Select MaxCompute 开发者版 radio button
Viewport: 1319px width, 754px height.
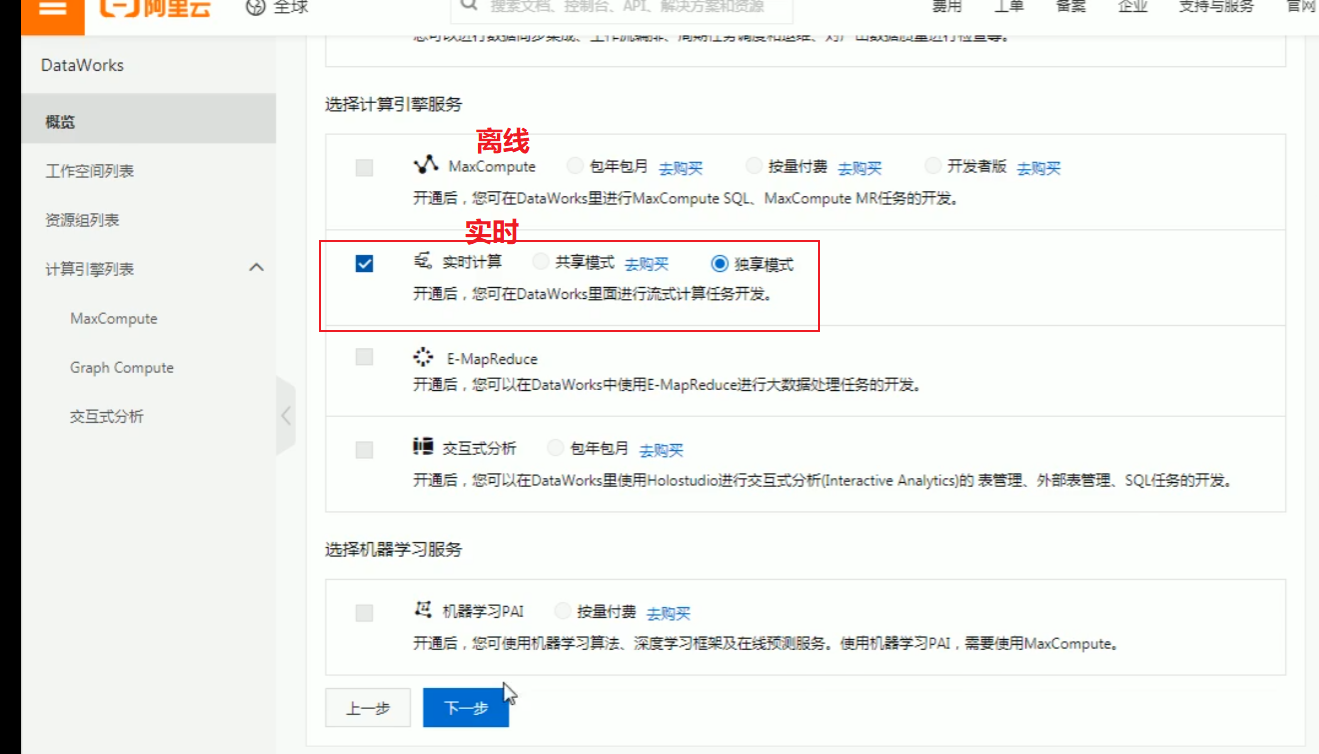point(933,166)
